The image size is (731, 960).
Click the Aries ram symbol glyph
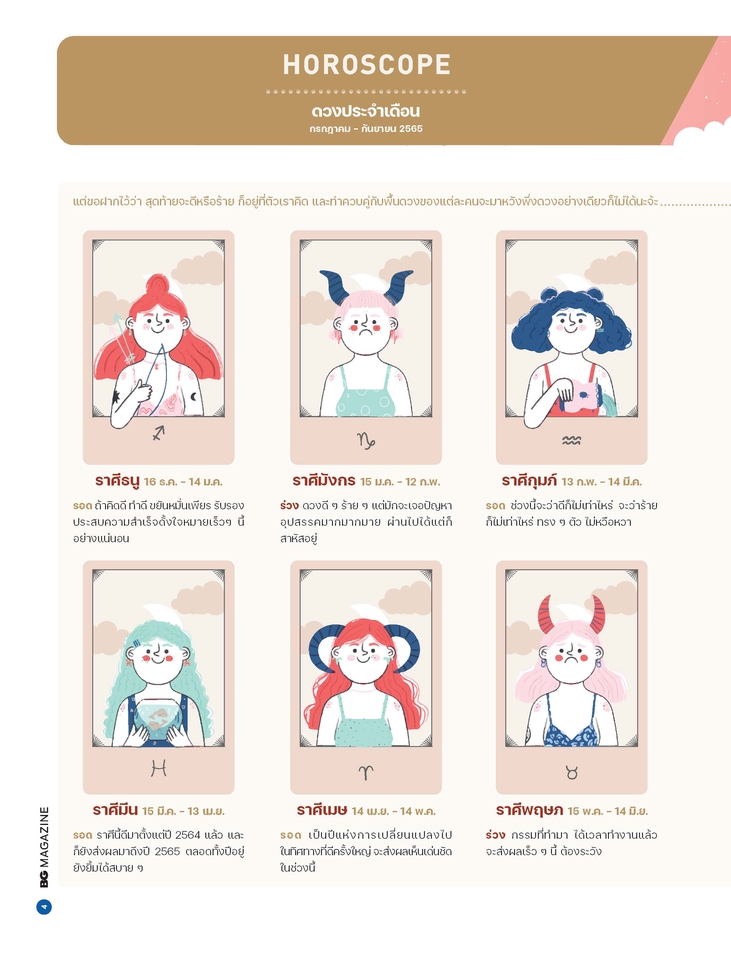point(366,773)
